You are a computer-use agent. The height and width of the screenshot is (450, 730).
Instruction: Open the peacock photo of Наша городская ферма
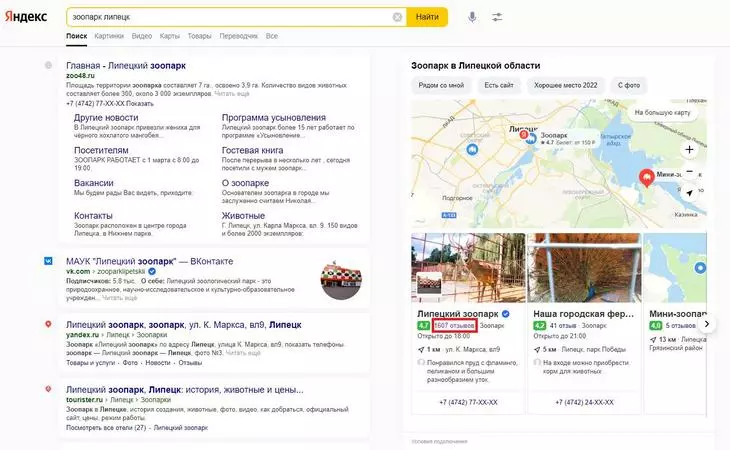tap(584, 268)
